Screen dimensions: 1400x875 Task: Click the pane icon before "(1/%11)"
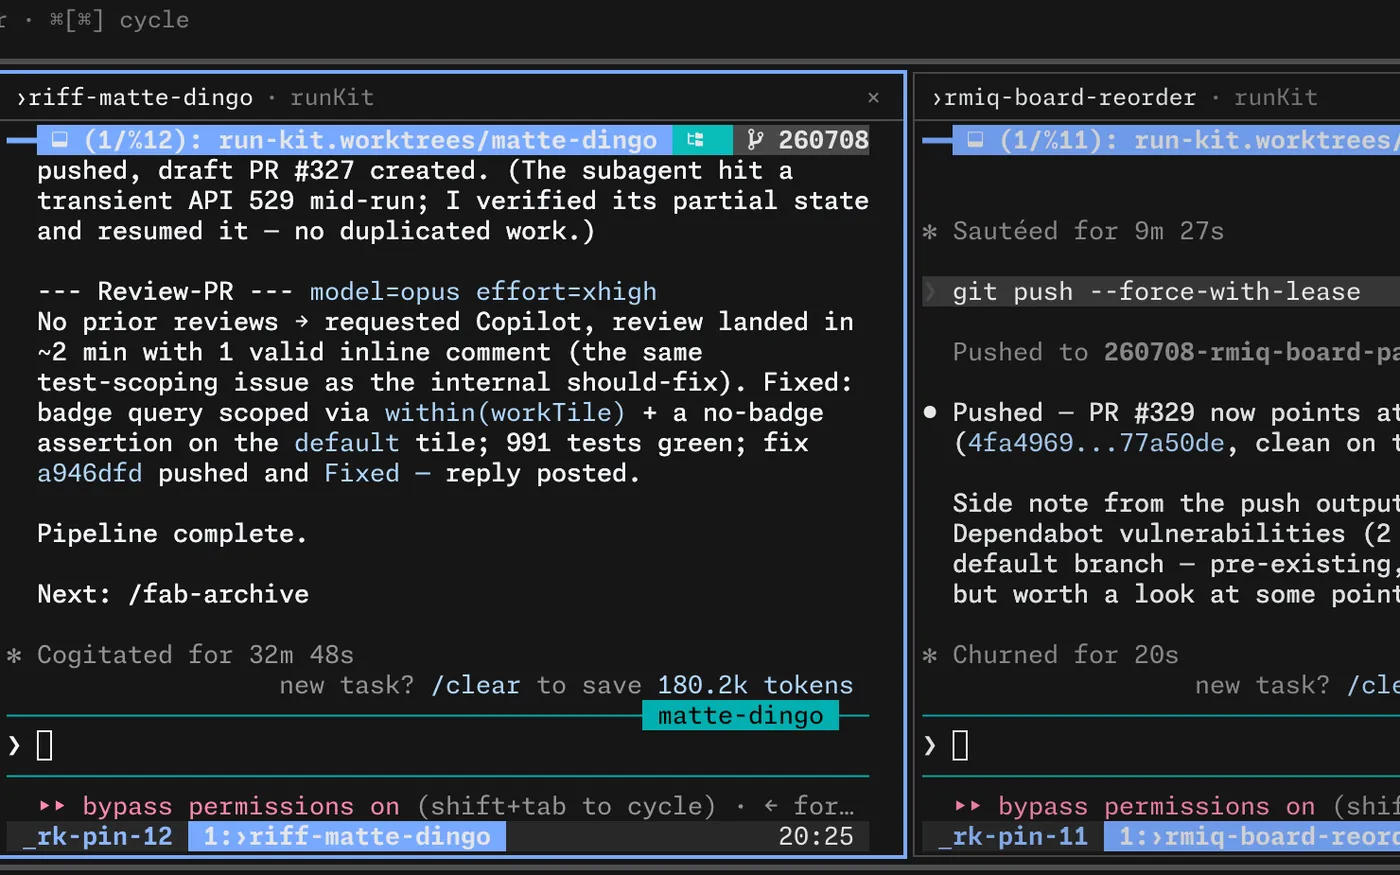pyautogui.click(x=975, y=140)
